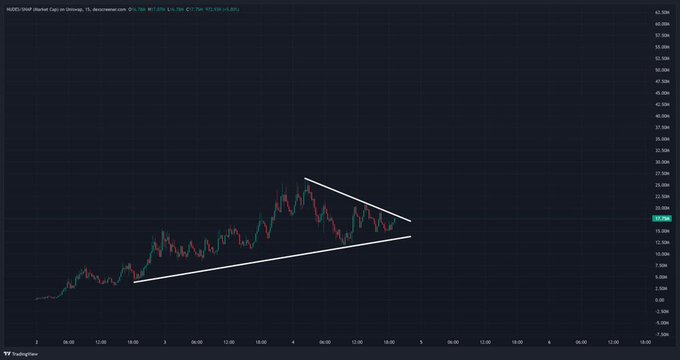Select the upper descending white trendline
Screen dimensions: 680x360
[x=357, y=200]
